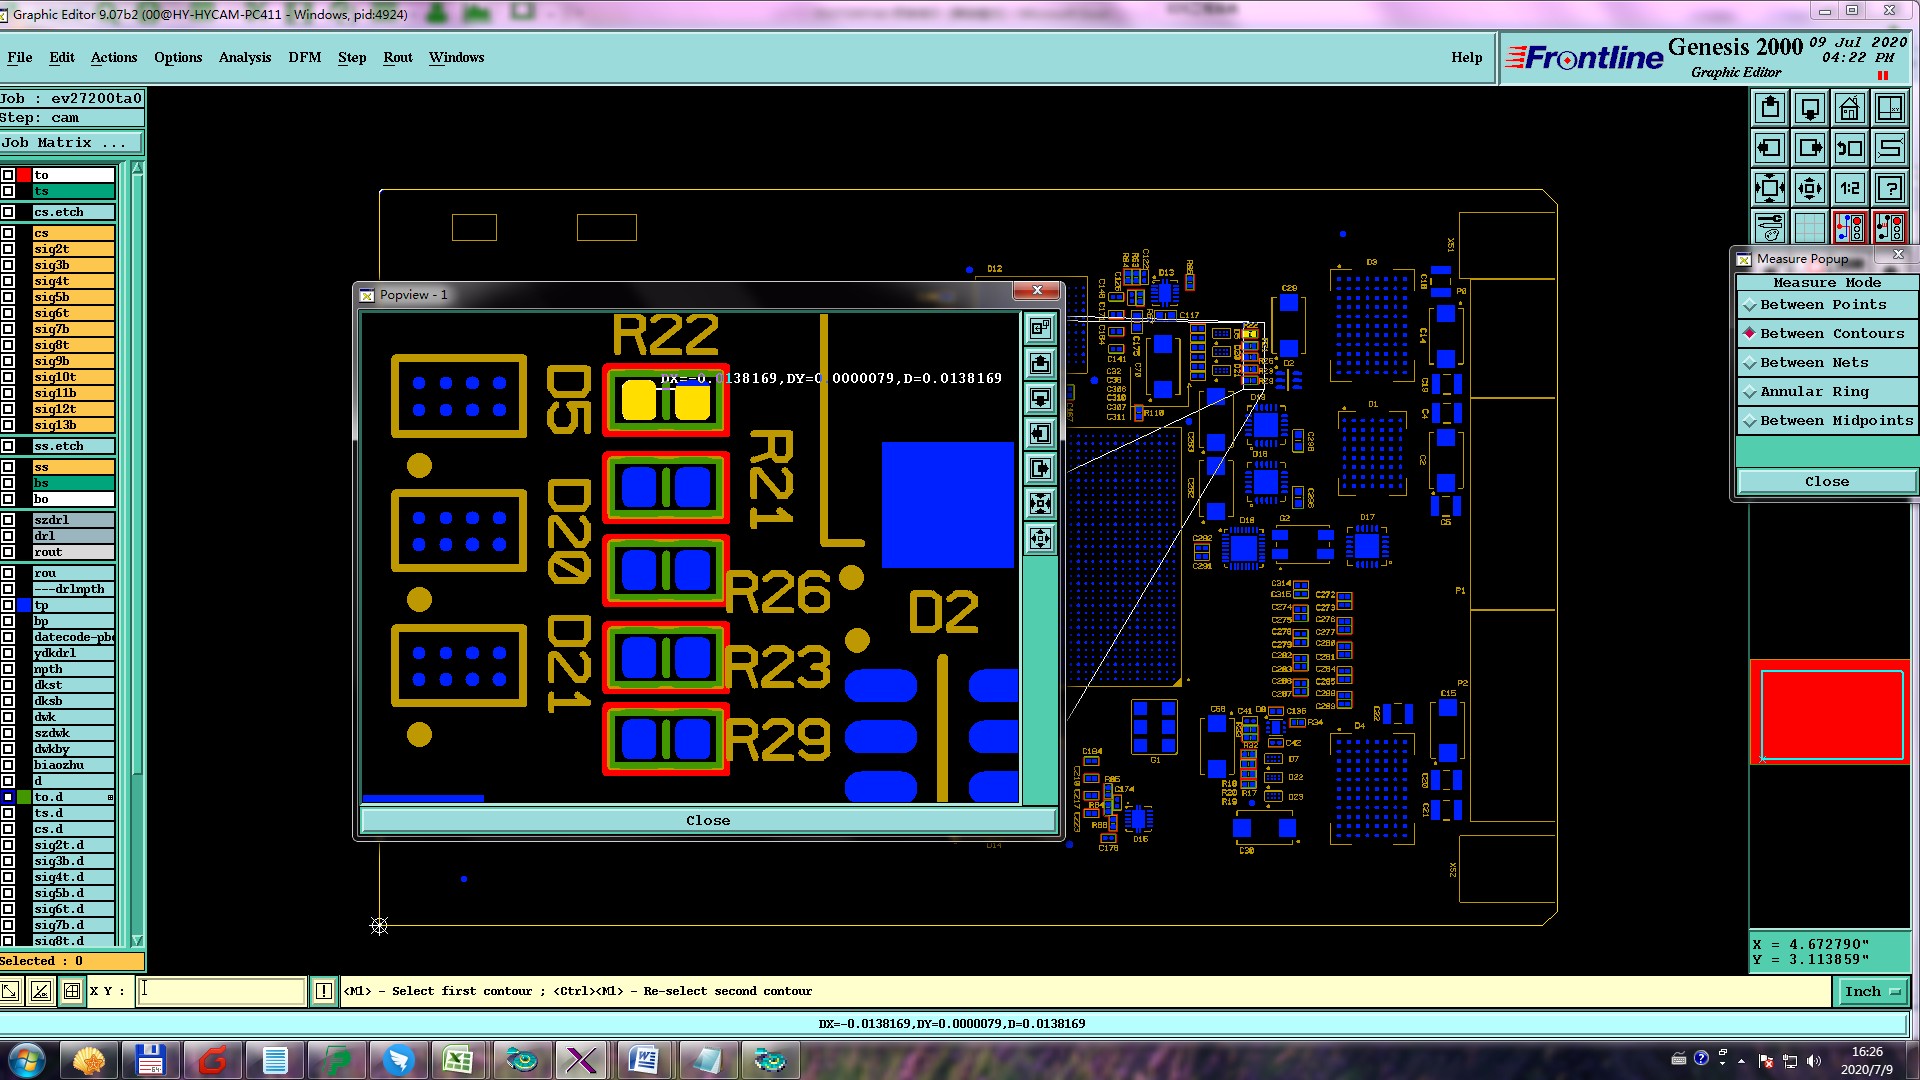This screenshot has height=1080, width=1920.
Task: Click the 1:2 zoom scale icon
Action: pos(1849,188)
